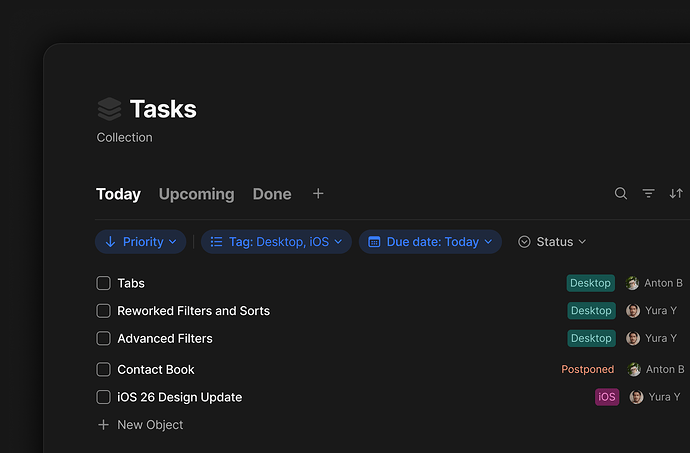This screenshot has height=453, width=690.
Task: Check the iOS 26 Design Update checkbox
Action: coord(103,397)
